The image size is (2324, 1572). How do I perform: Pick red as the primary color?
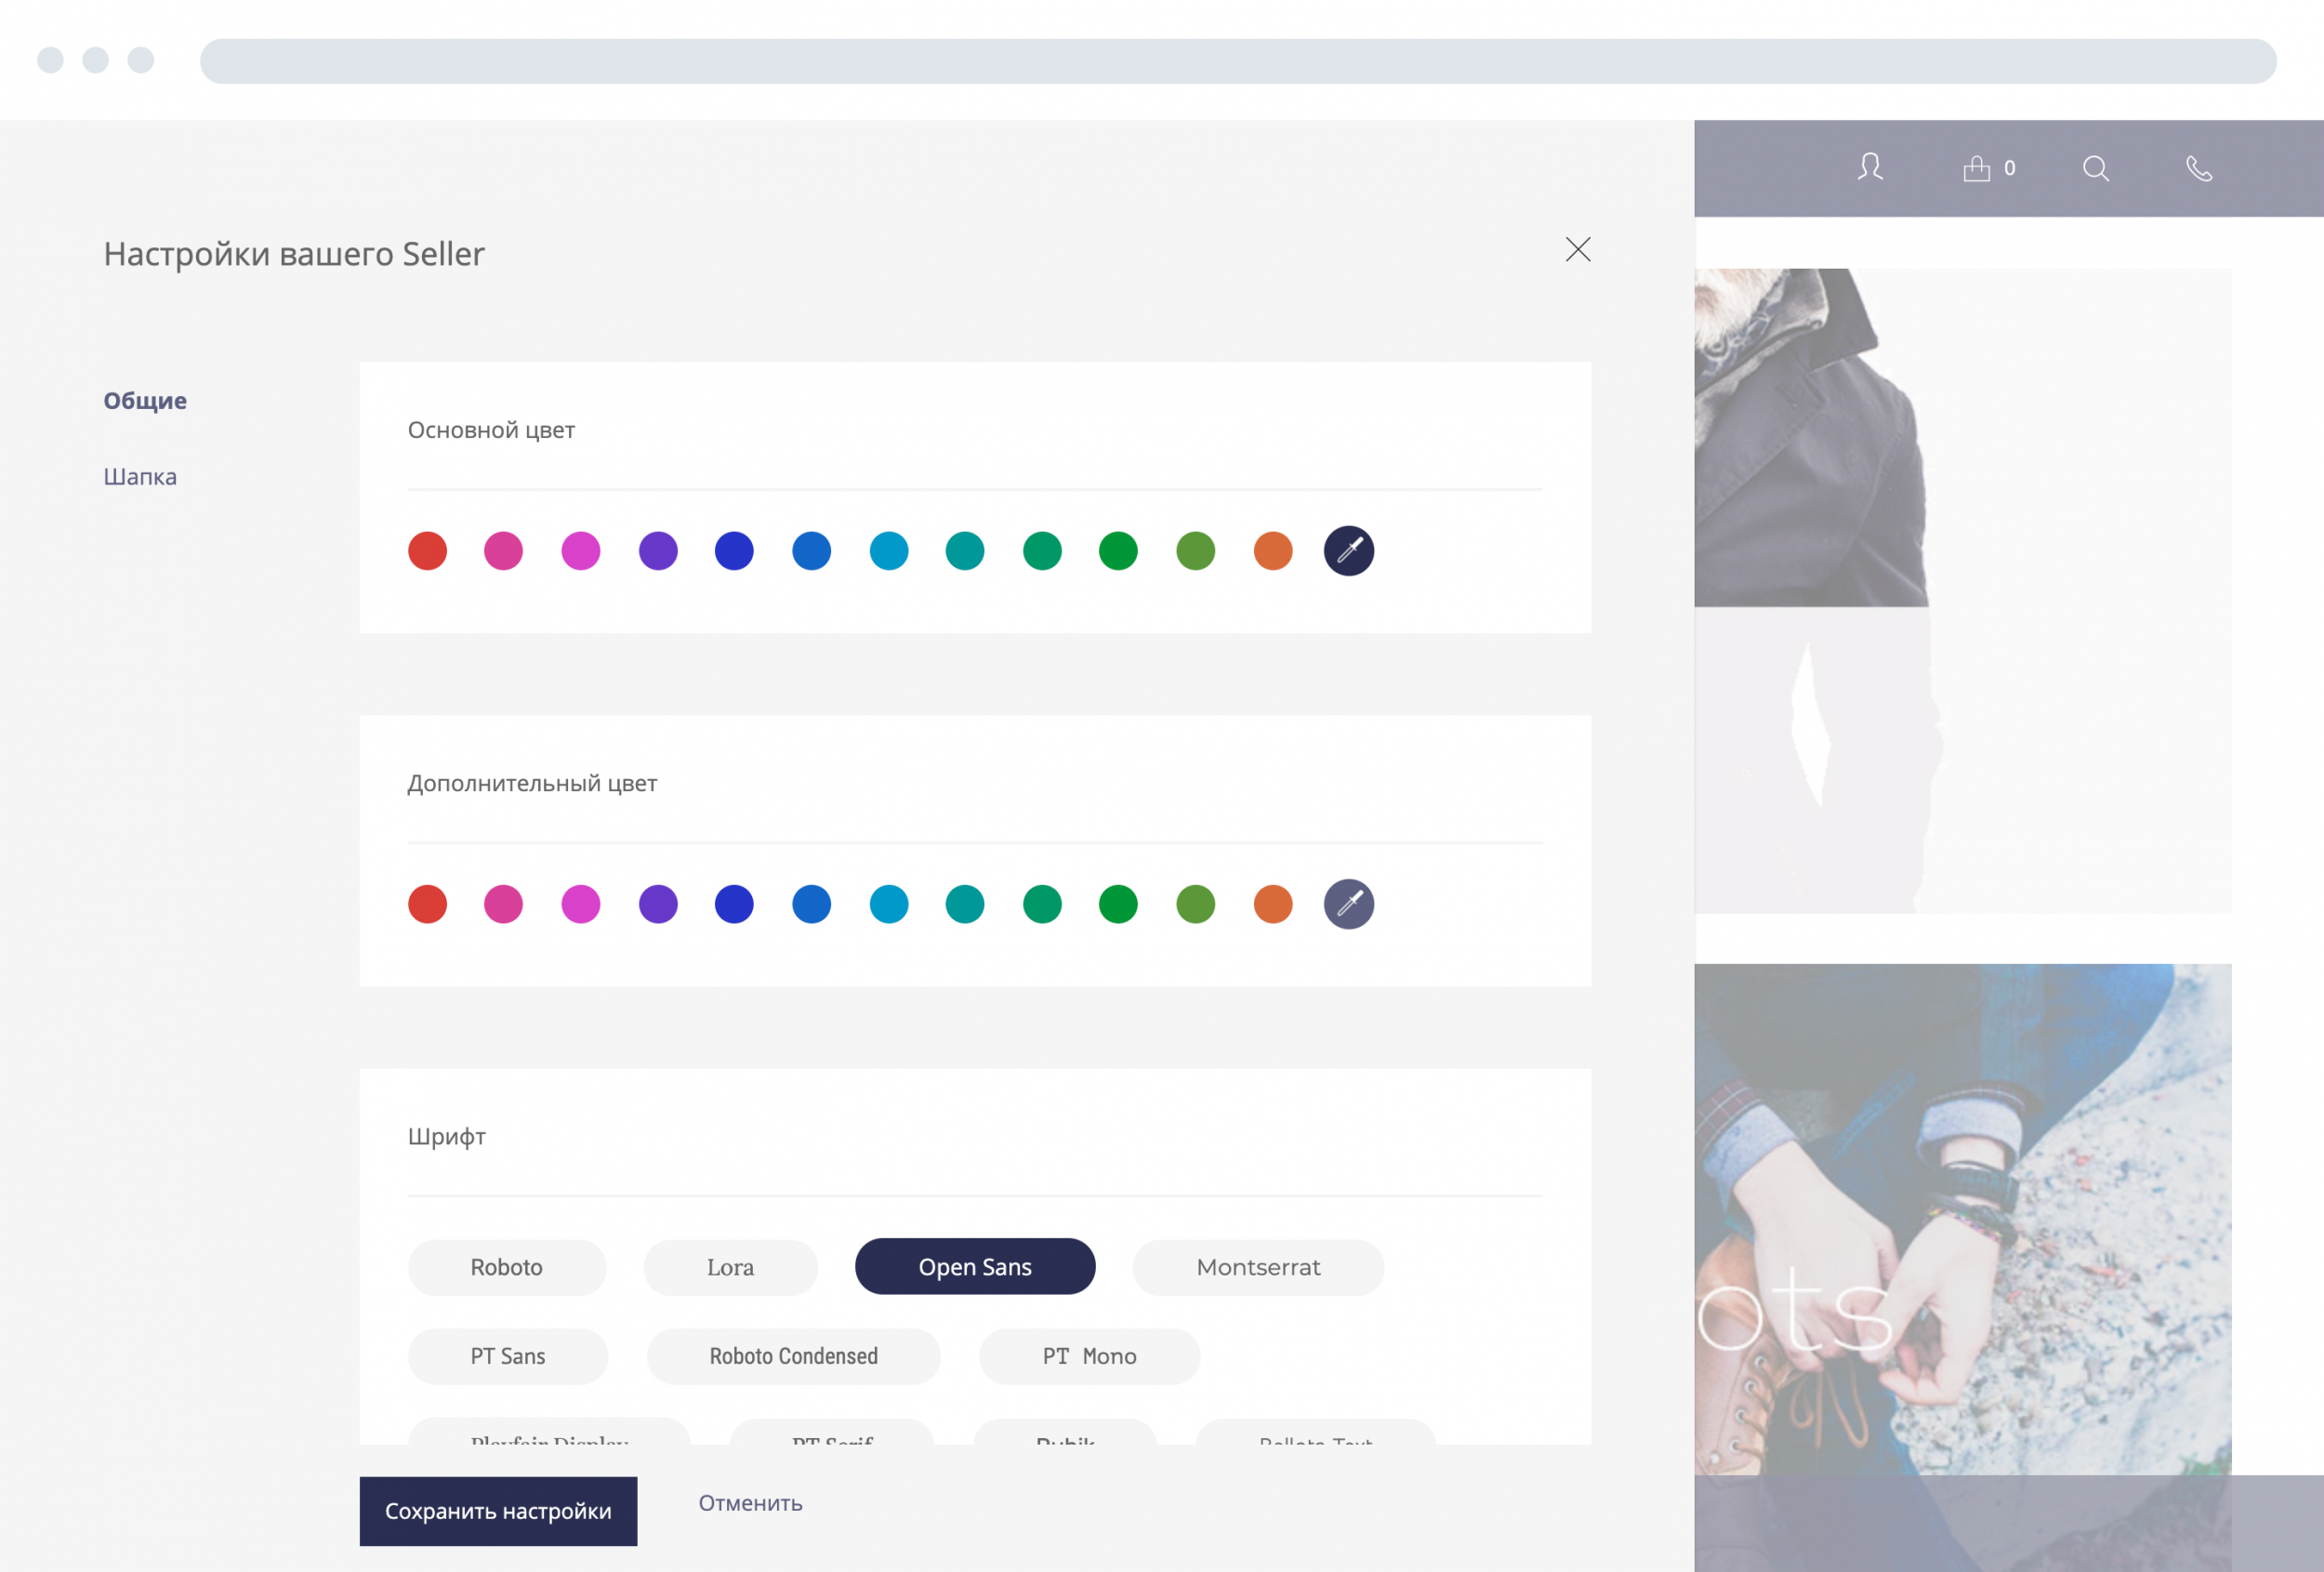pyautogui.click(x=427, y=551)
